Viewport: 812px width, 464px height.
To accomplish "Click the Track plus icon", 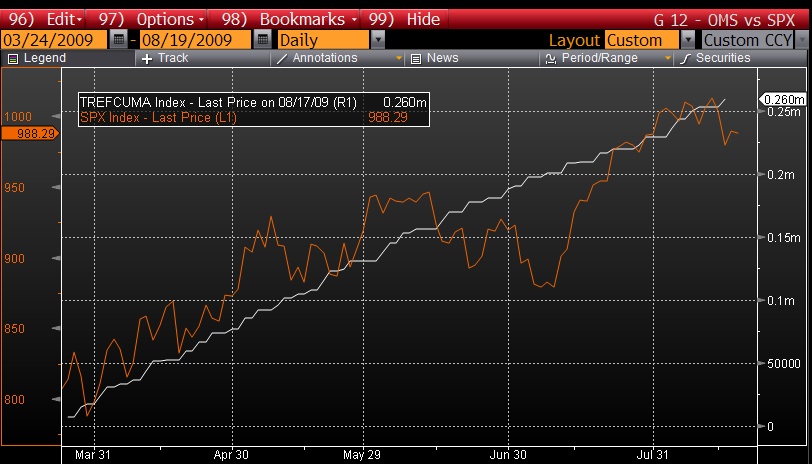I will pos(147,59).
